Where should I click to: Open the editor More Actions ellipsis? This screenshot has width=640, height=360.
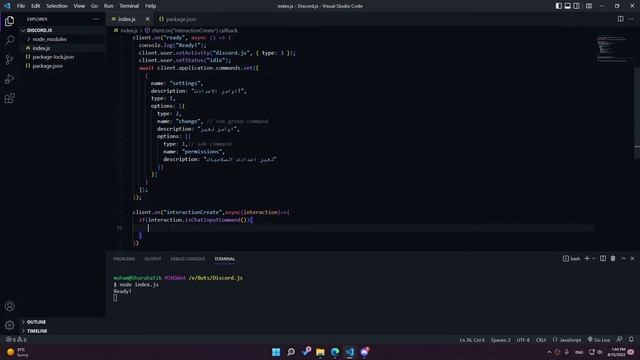[x=631, y=19]
